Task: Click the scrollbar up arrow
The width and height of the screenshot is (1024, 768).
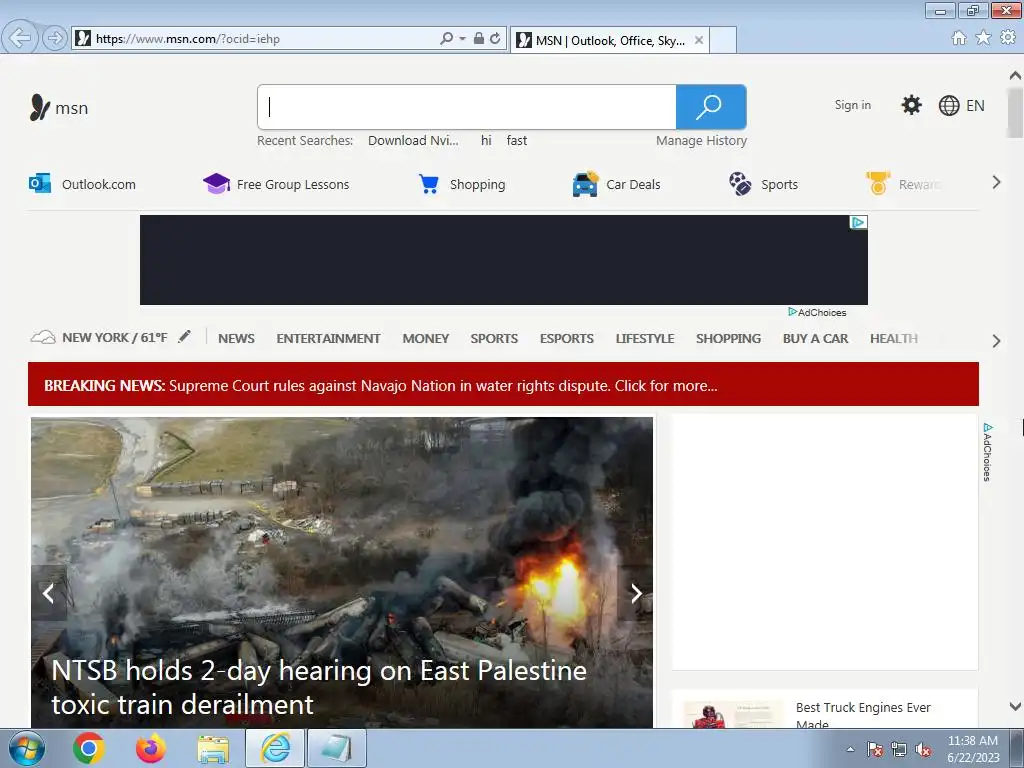Action: [1016, 76]
